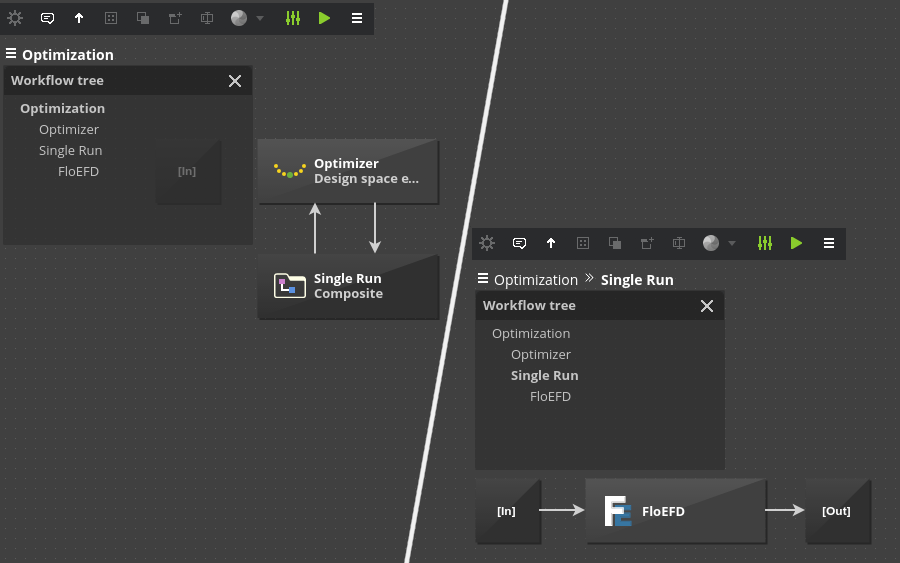Screen dimensions: 900x563
Task: Open the comment icon in right toolbar
Action: (x=519, y=243)
